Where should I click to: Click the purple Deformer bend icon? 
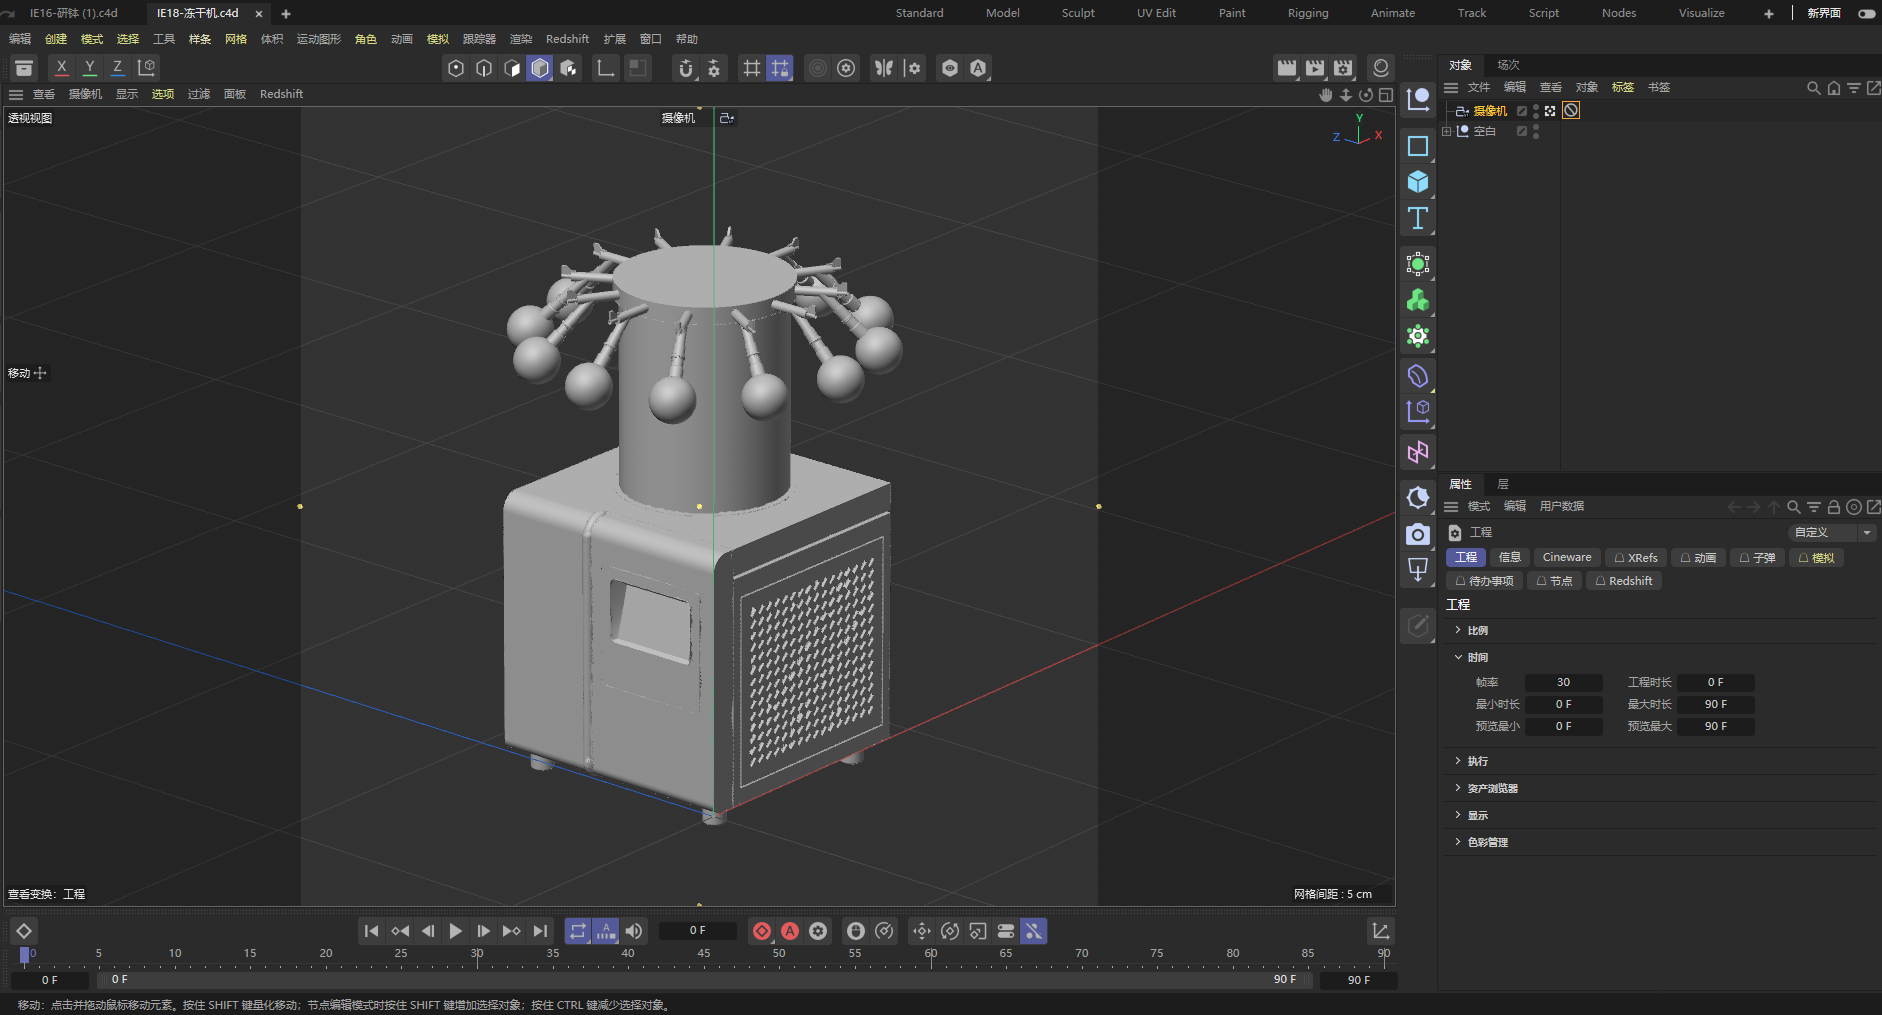(1418, 376)
